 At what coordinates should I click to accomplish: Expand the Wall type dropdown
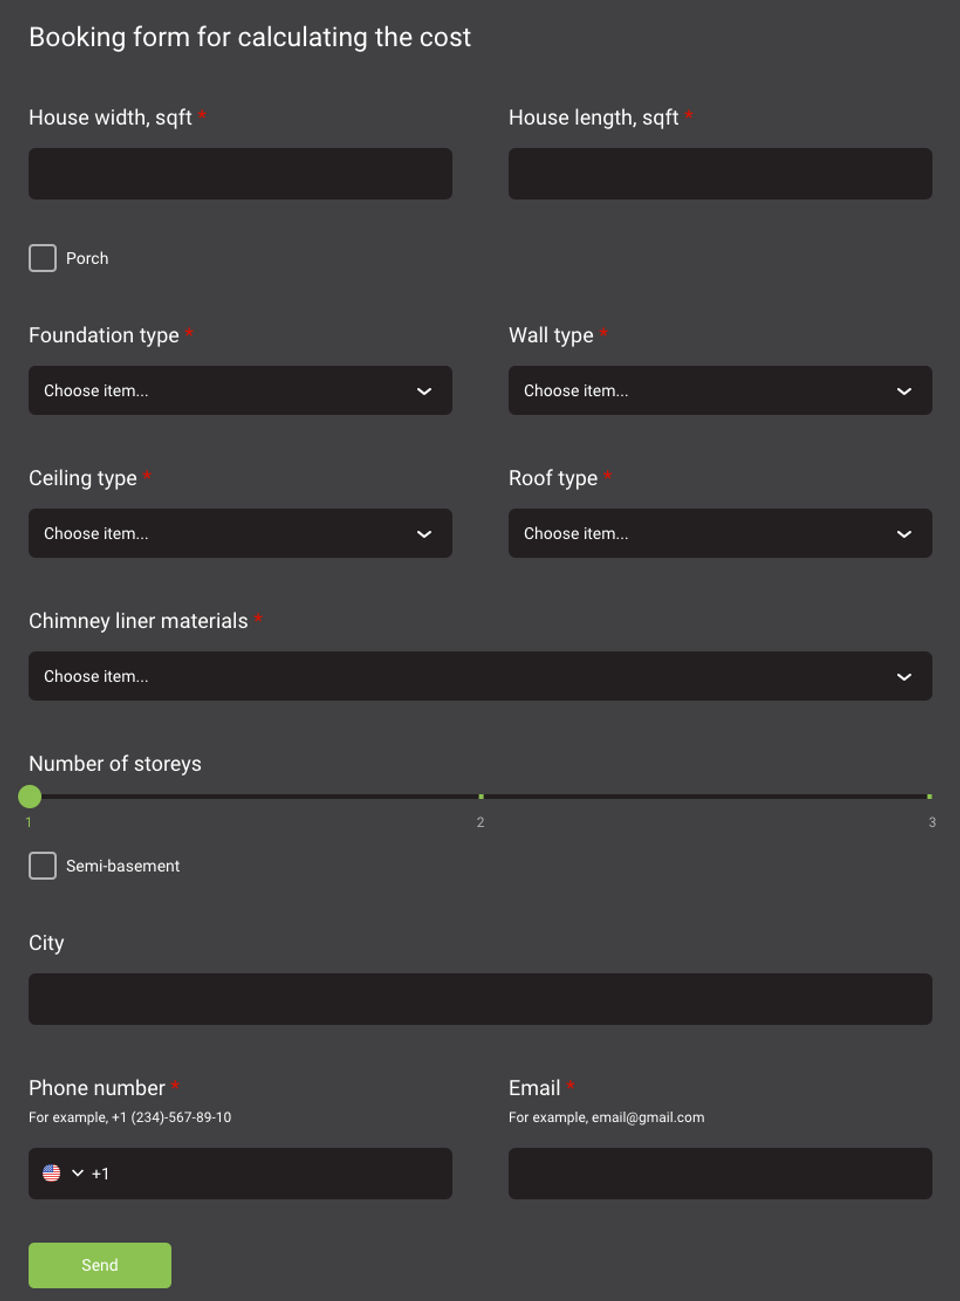click(720, 391)
